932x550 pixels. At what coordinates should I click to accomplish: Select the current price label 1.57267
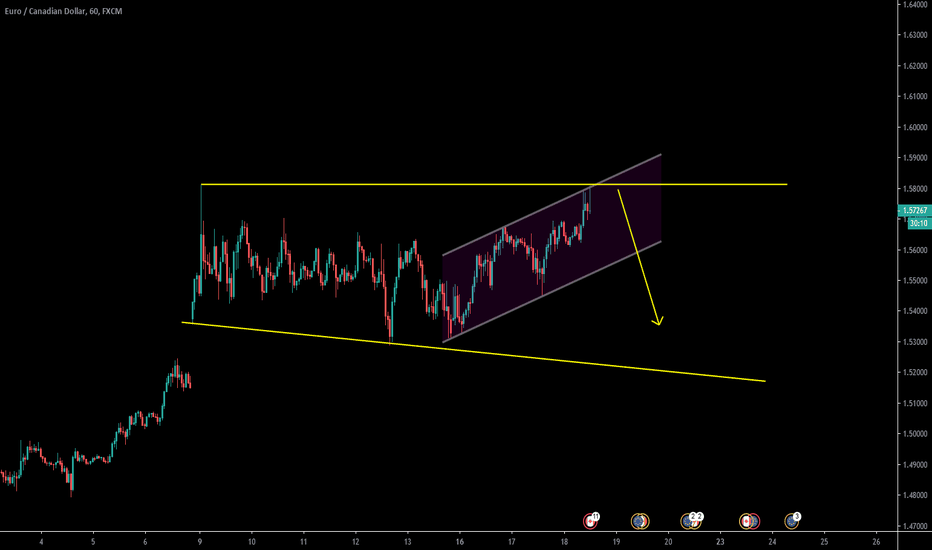click(914, 210)
